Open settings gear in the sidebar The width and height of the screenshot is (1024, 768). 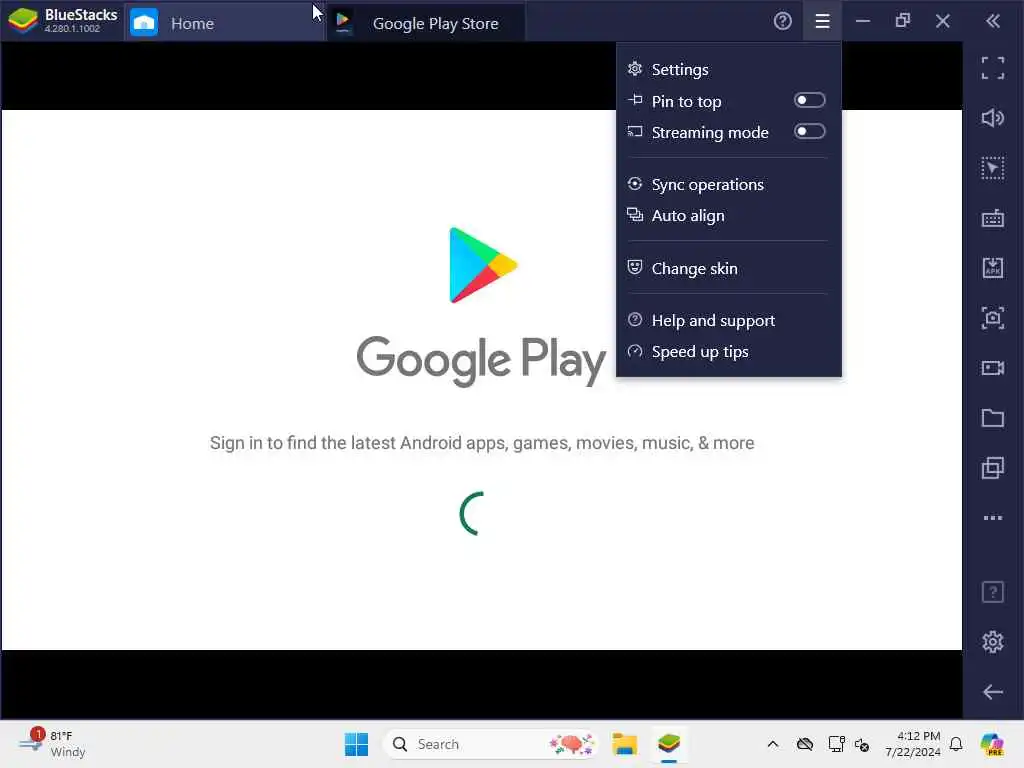[x=993, y=642]
